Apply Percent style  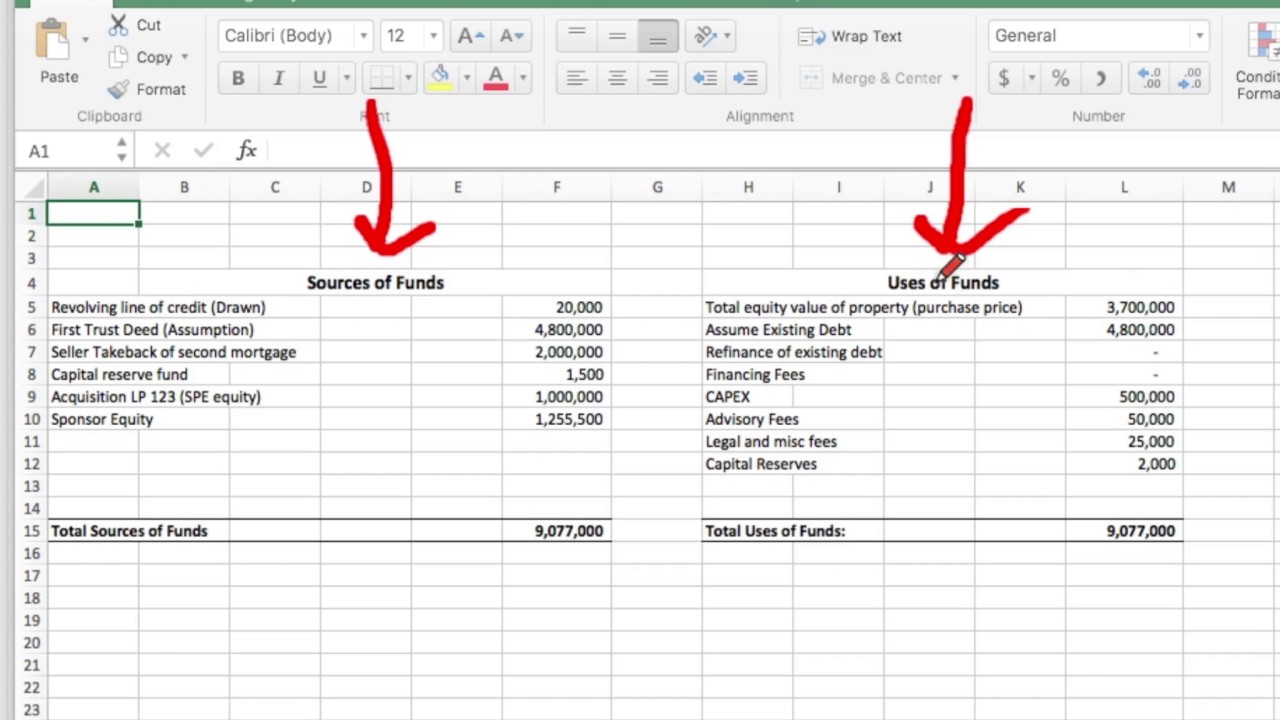pyautogui.click(x=1061, y=78)
